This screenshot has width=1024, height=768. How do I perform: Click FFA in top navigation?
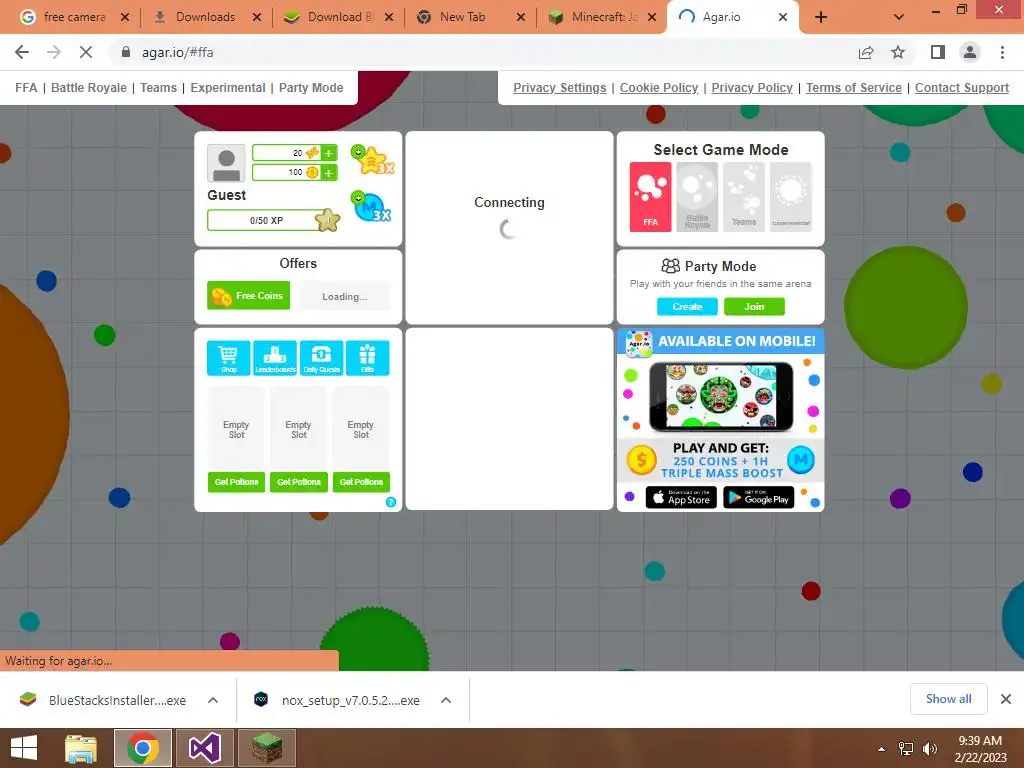26,88
